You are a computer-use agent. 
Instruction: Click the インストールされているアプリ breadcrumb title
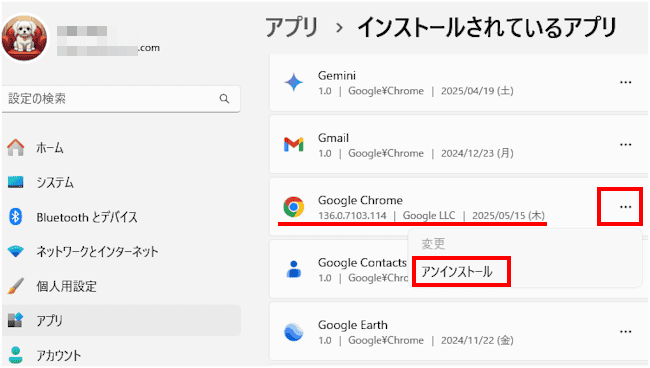487,28
